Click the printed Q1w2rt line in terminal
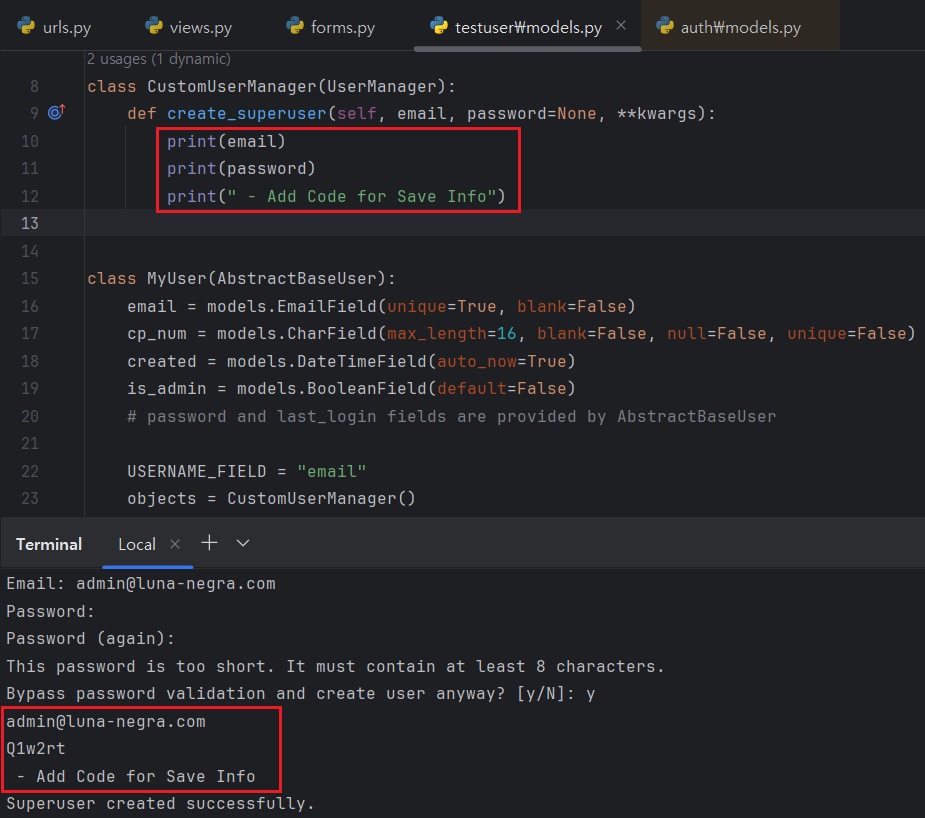Image resolution: width=925 pixels, height=818 pixels. 36,748
